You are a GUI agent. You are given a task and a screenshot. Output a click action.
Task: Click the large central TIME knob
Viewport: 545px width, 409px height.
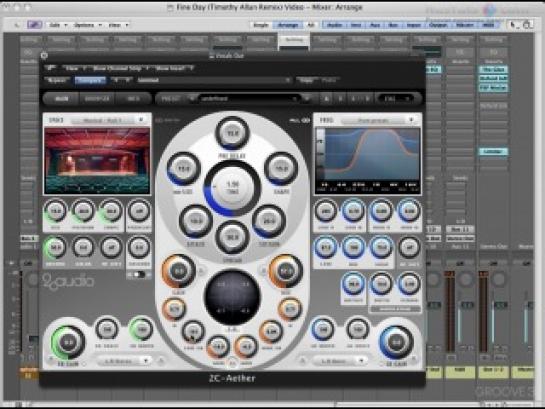coord(232,188)
